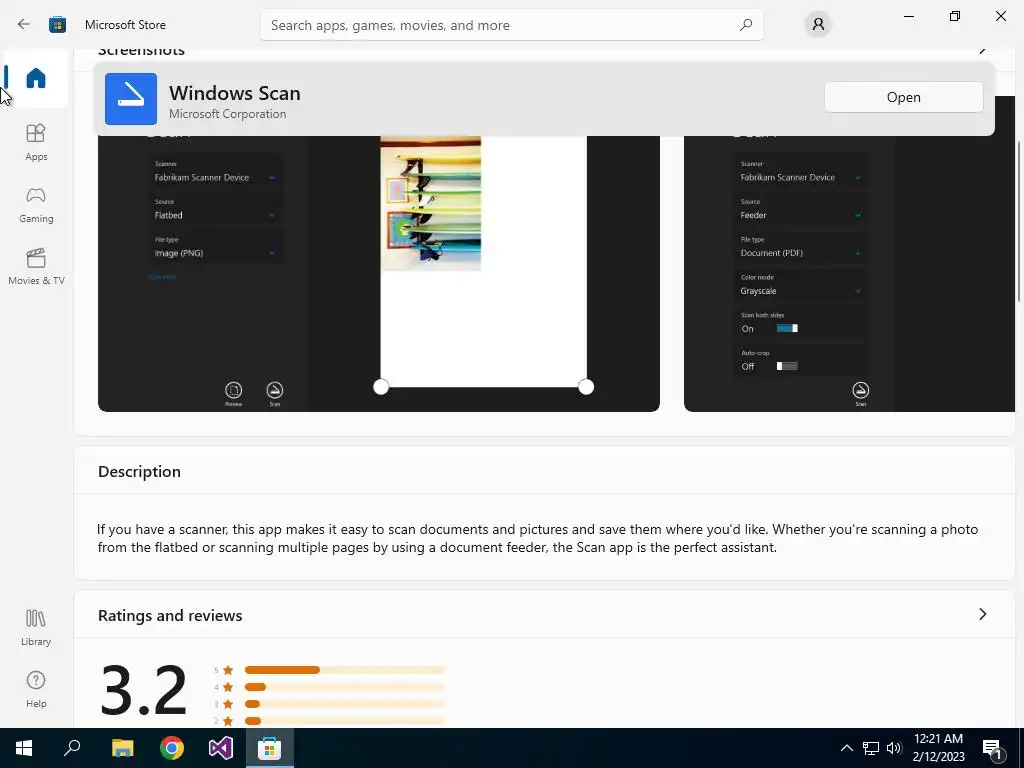Open the Windows Start menu
Image resolution: width=1024 pixels, height=768 pixels.
tap(24, 748)
